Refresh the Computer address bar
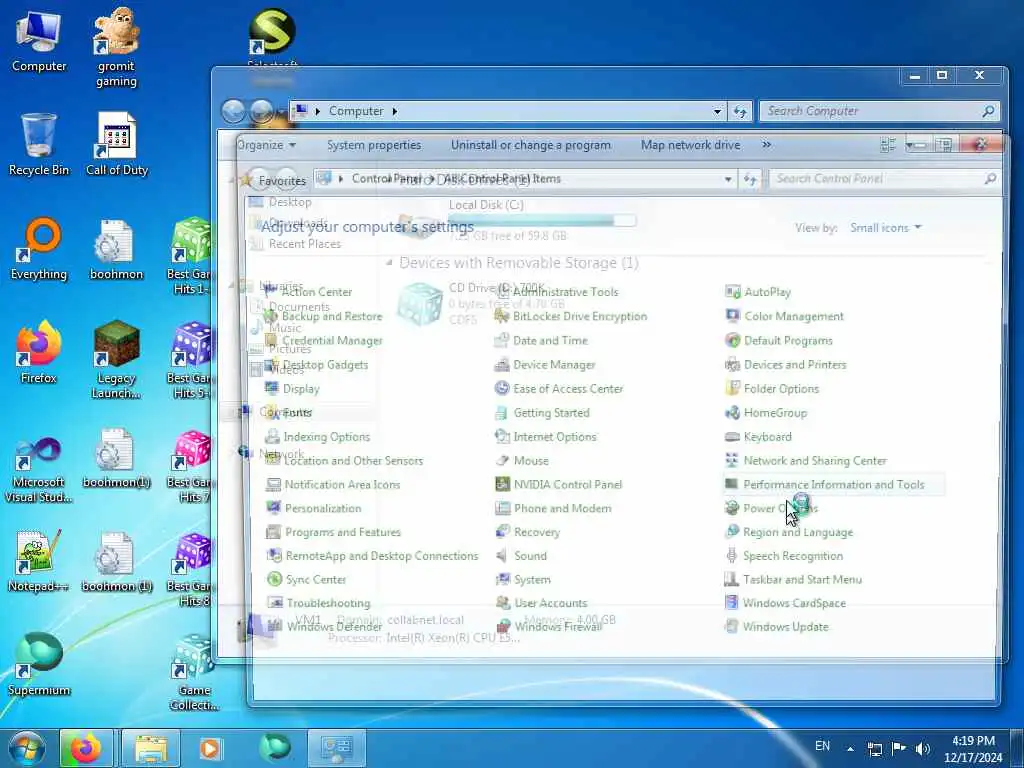 point(740,112)
